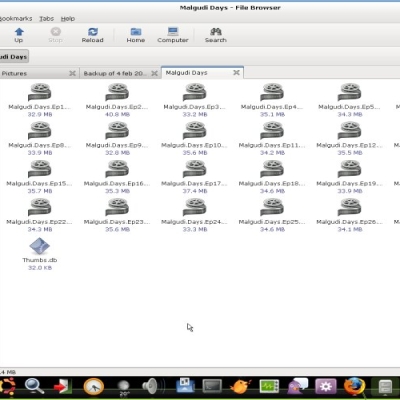Open the Ubuntu logo in the dock
Viewport: 400px width, 400px height.
(x=6, y=387)
